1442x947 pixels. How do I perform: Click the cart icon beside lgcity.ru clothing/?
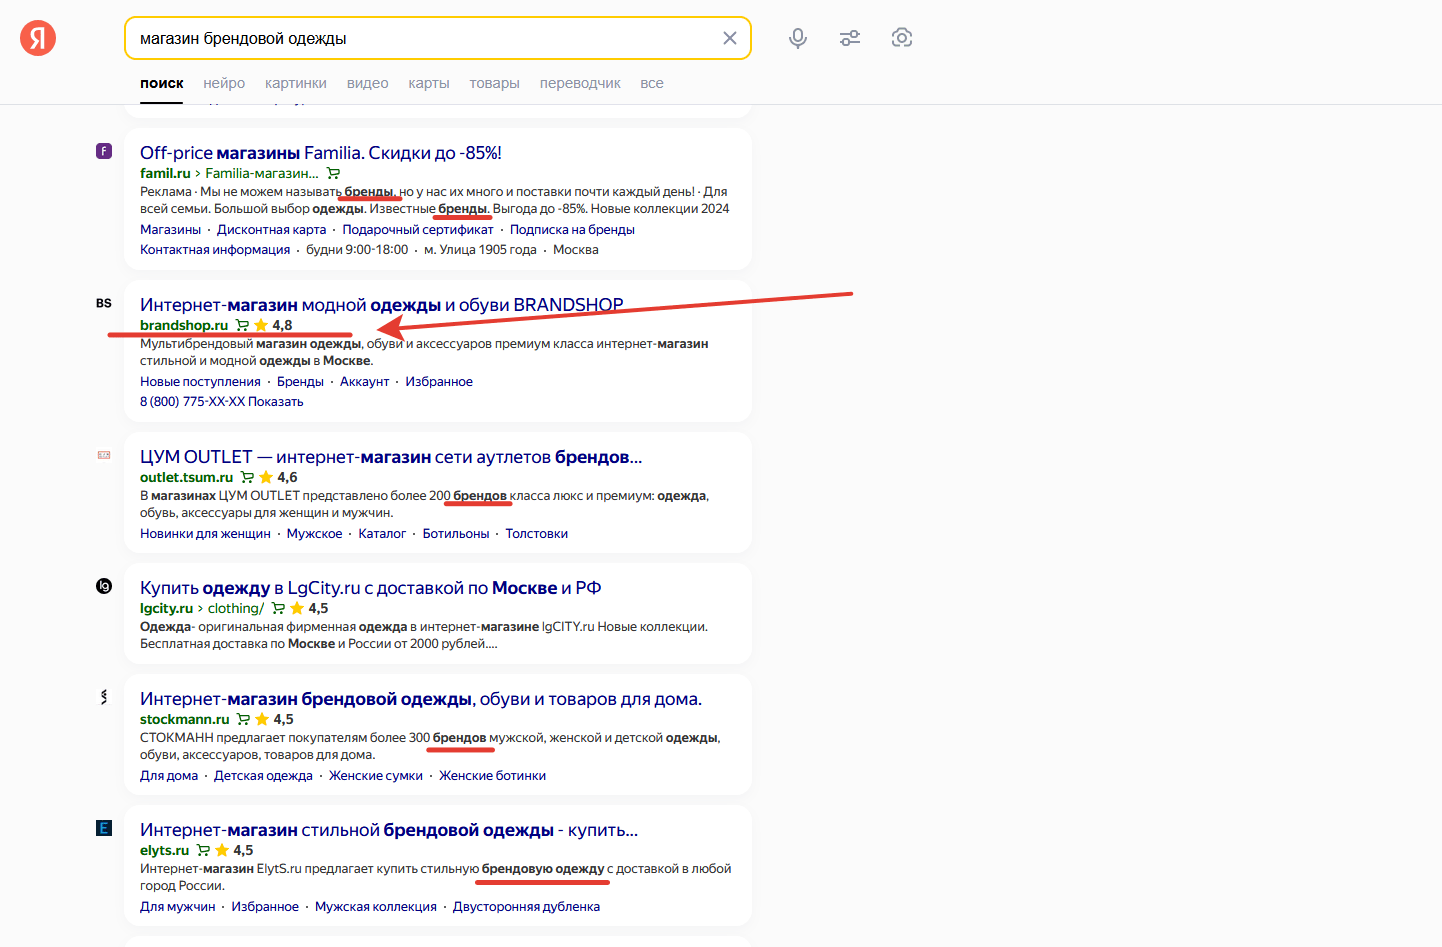click(278, 608)
